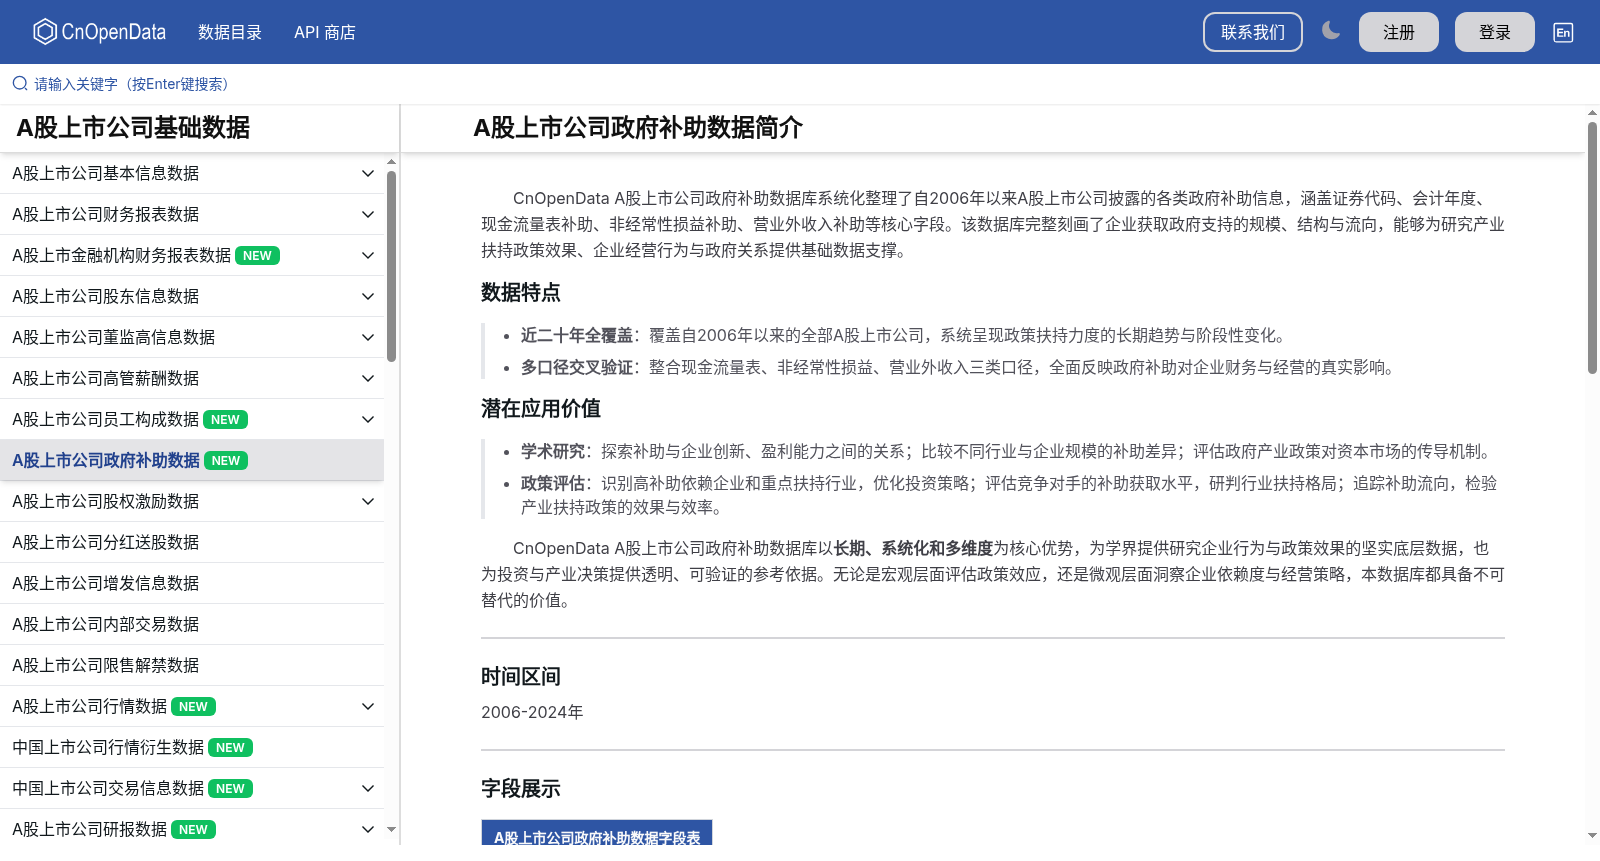Expand A股上市公司员工构成数据 chevron
The height and width of the screenshot is (861, 1600).
pyautogui.click(x=368, y=419)
